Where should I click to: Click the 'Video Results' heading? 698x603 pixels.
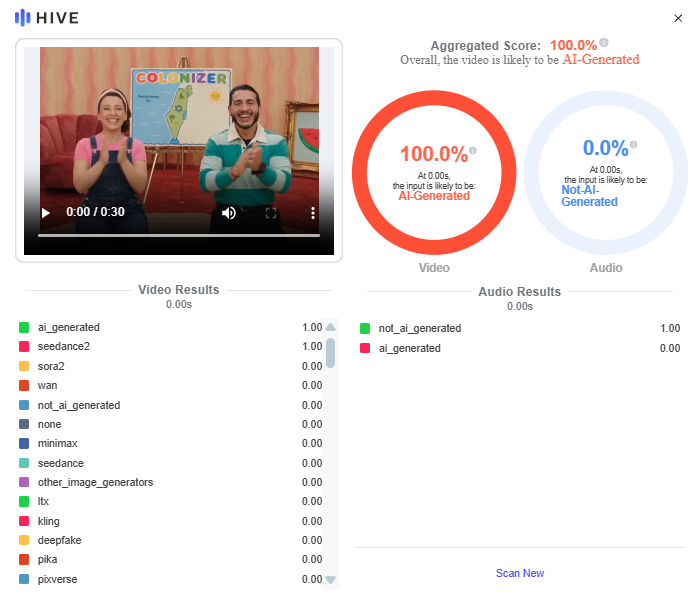pos(179,290)
